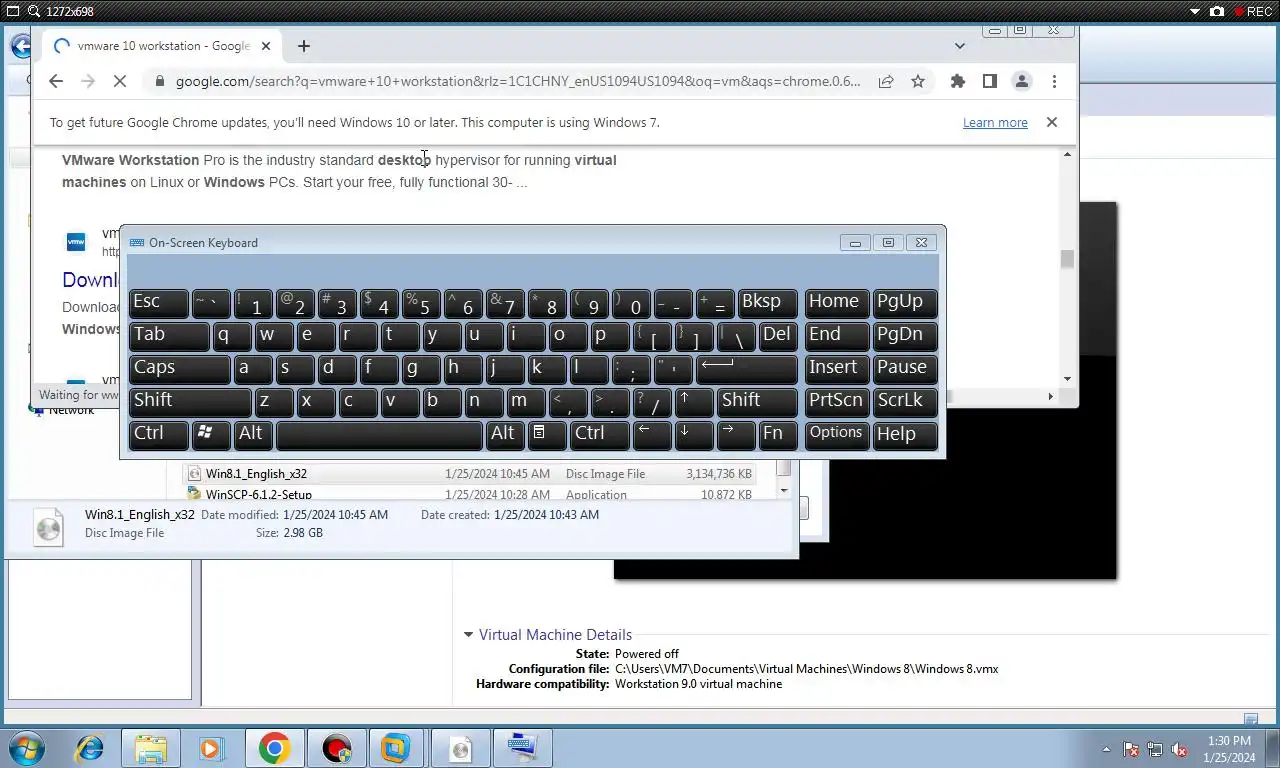1280x768 pixels.
Task: Open Windows Media Player from taskbar
Action: pyautogui.click(x=210, y=748)
